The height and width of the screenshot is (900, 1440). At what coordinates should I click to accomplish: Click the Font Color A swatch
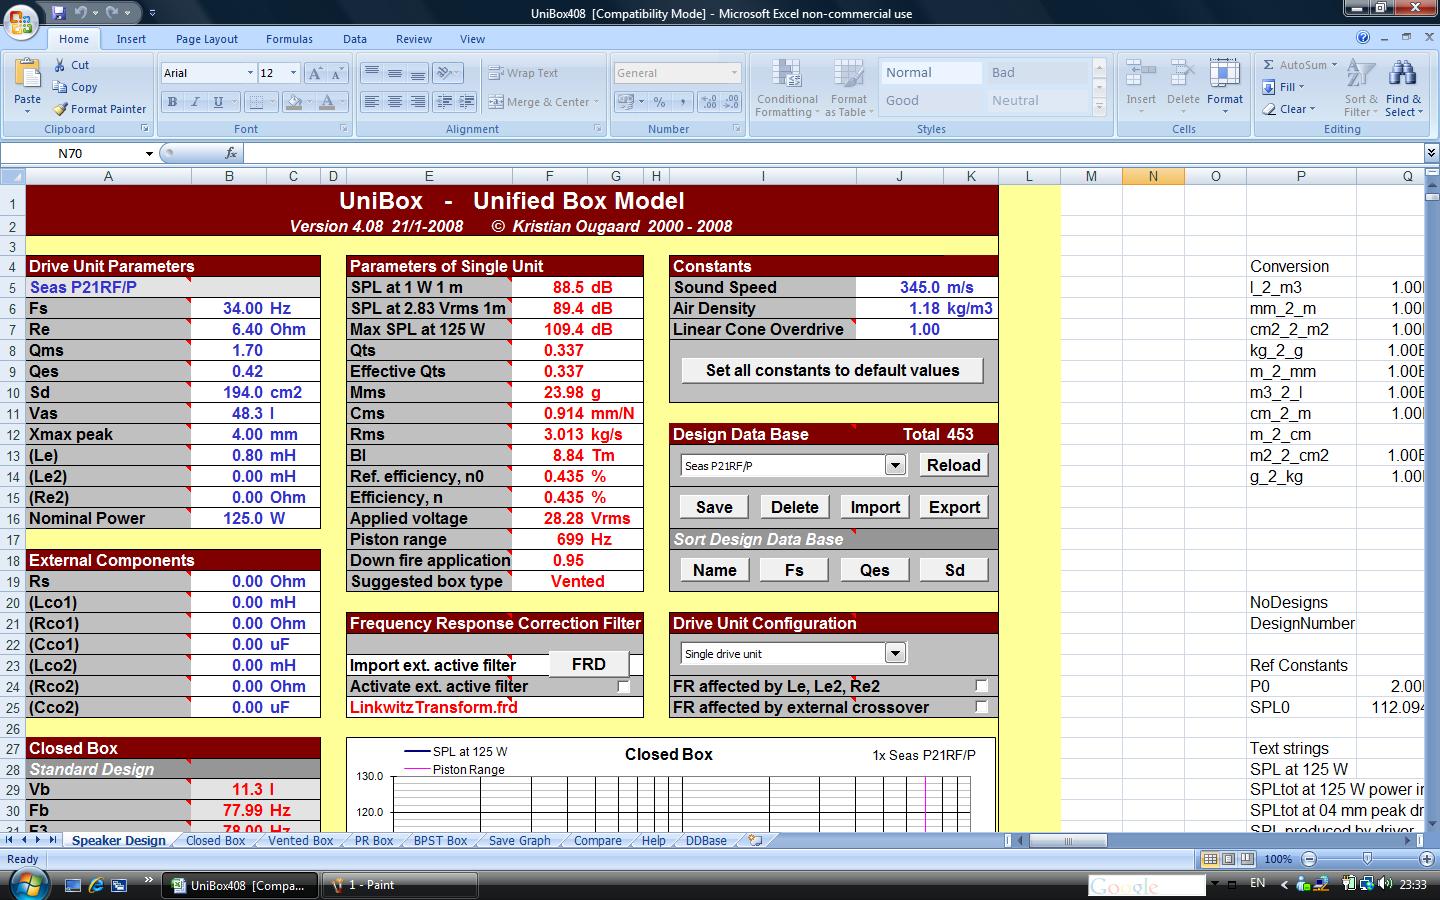point(326,102)
